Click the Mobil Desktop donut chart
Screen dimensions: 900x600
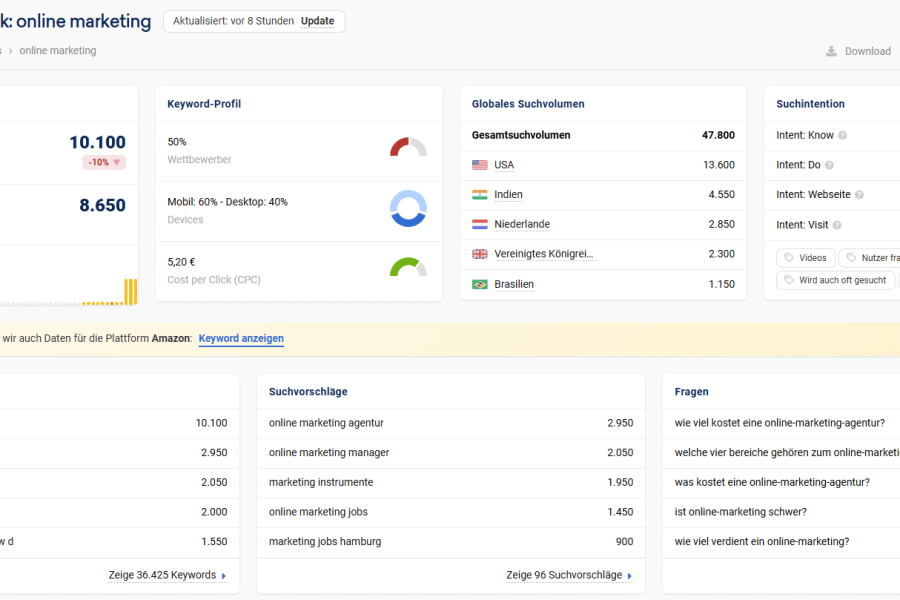coord(408,208)
